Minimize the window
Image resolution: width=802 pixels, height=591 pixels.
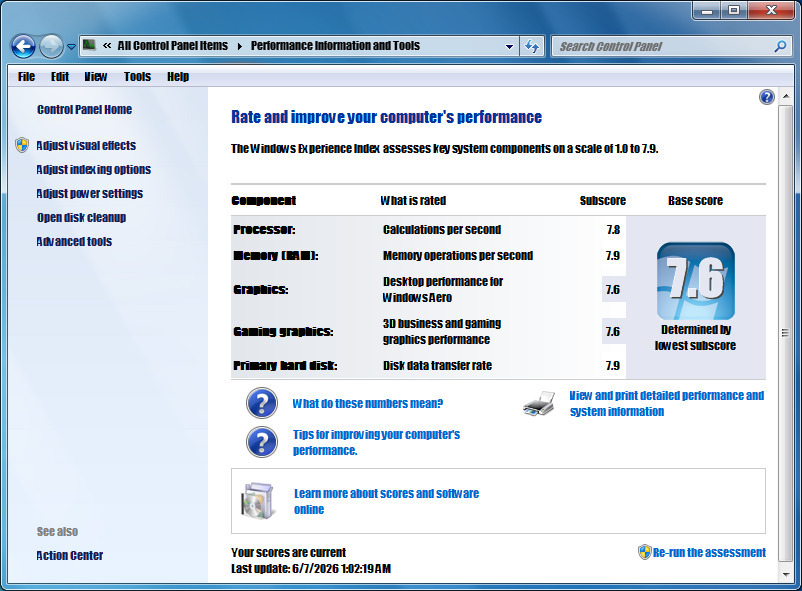tap(707, 10)
